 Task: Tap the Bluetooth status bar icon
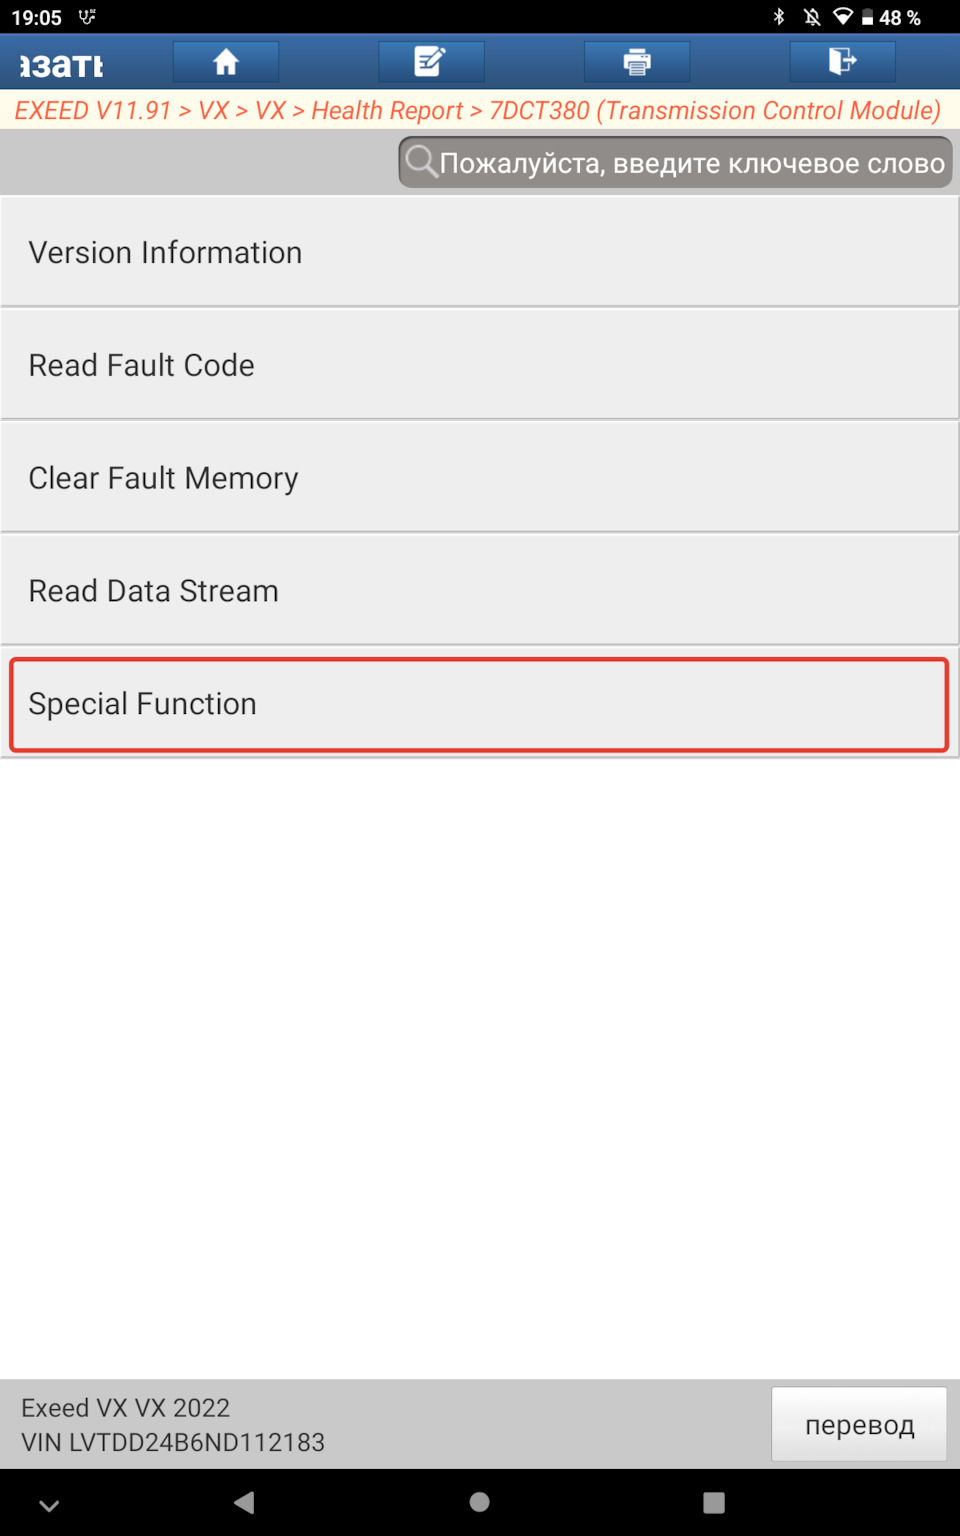(x=779, y=17)
